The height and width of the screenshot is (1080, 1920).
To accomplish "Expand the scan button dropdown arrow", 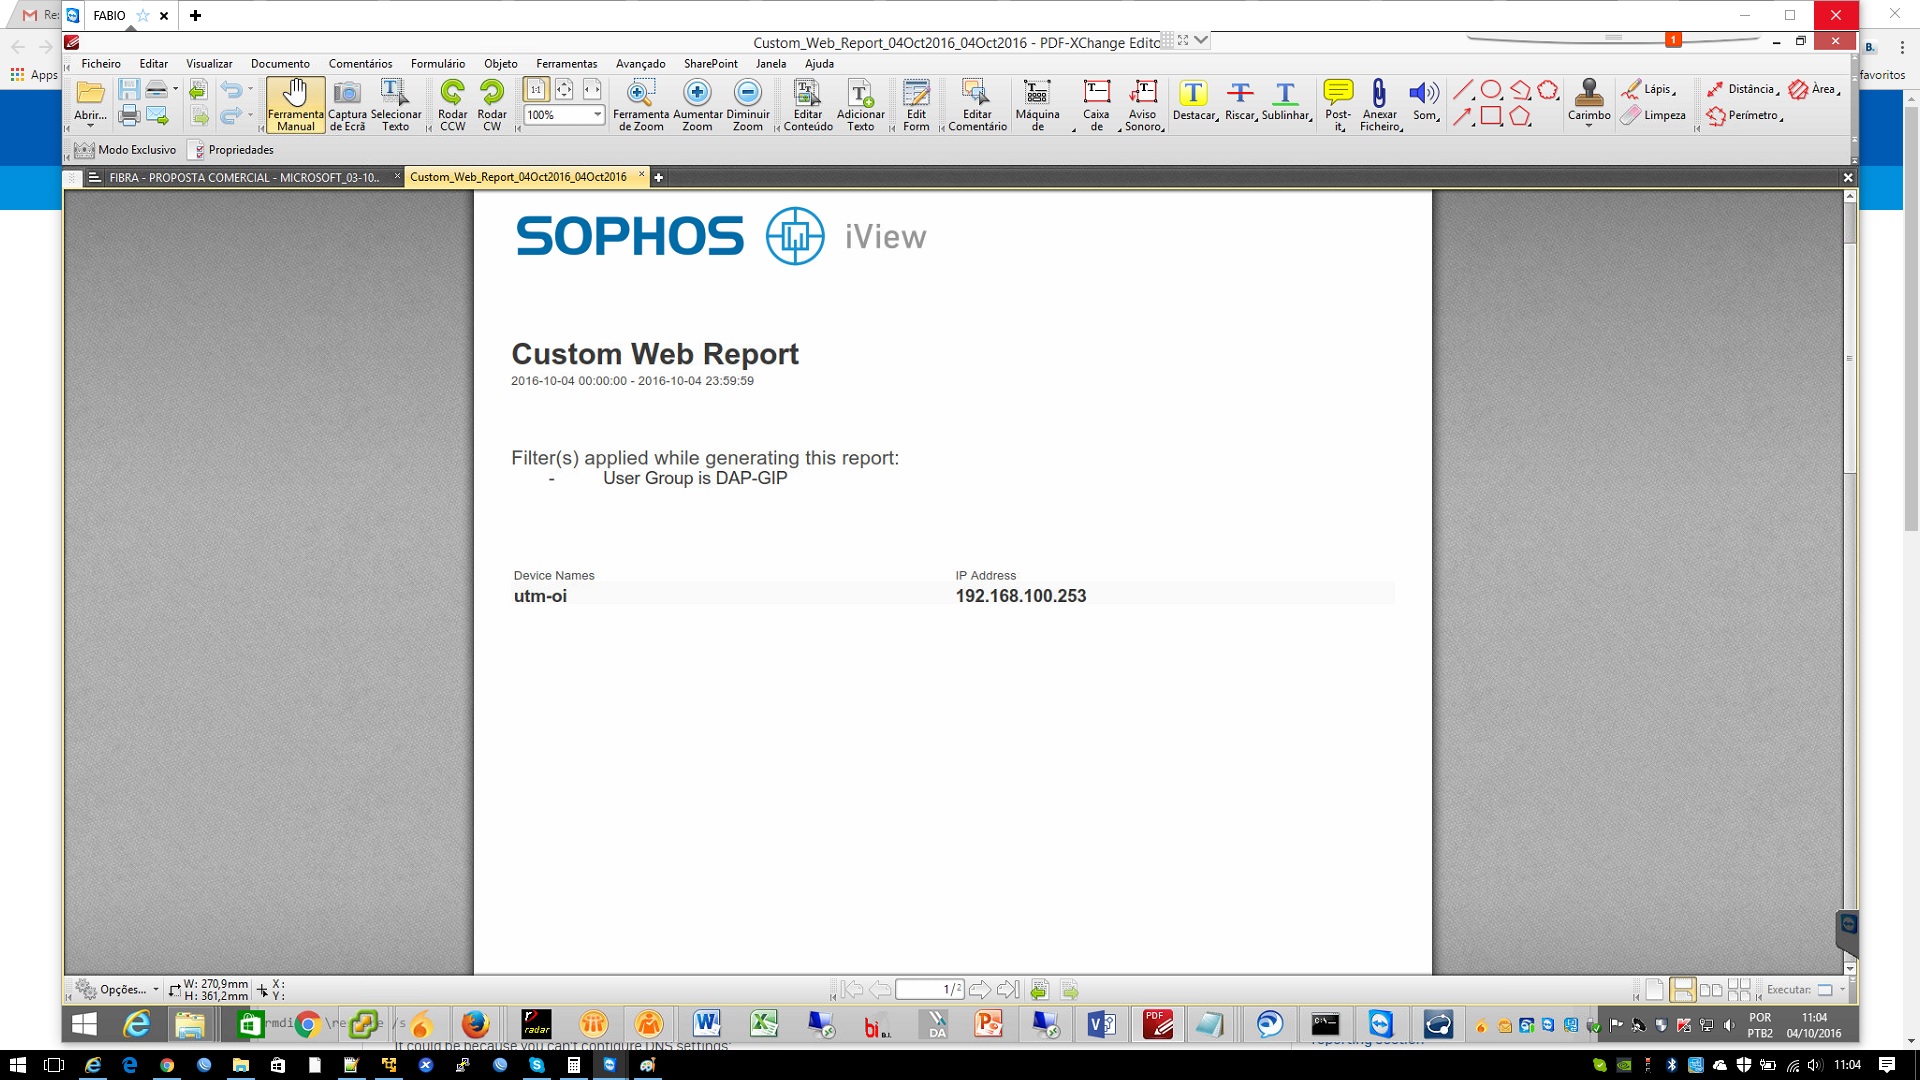I will 176,89.
